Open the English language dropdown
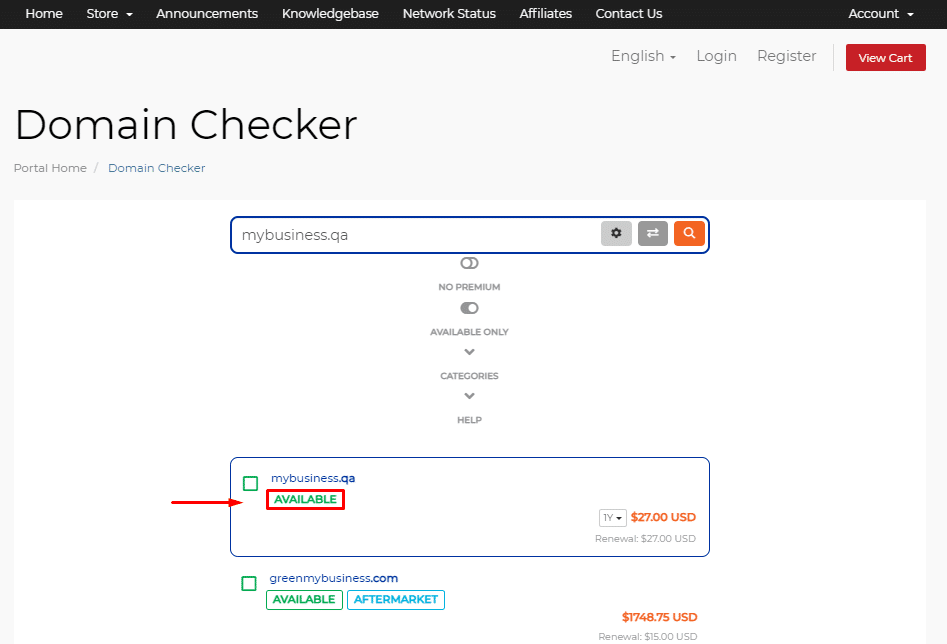Image resolution: width=947 pixels, height=644 pixels. coord(643,56)
